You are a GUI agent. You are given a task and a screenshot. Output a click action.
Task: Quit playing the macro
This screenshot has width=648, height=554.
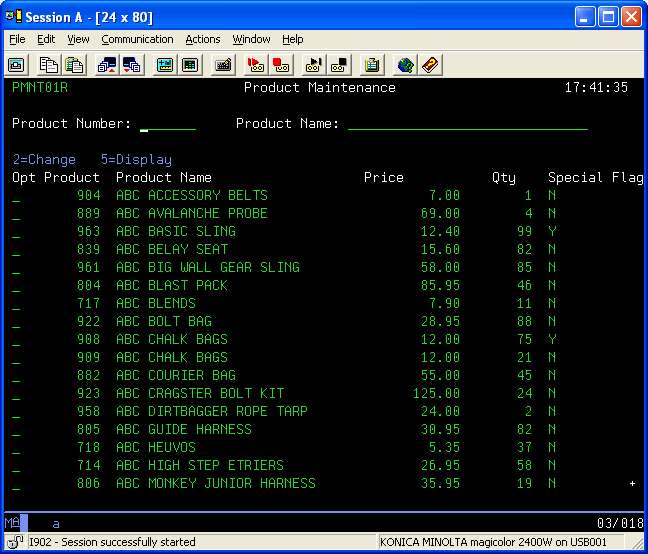coord(338,65)
